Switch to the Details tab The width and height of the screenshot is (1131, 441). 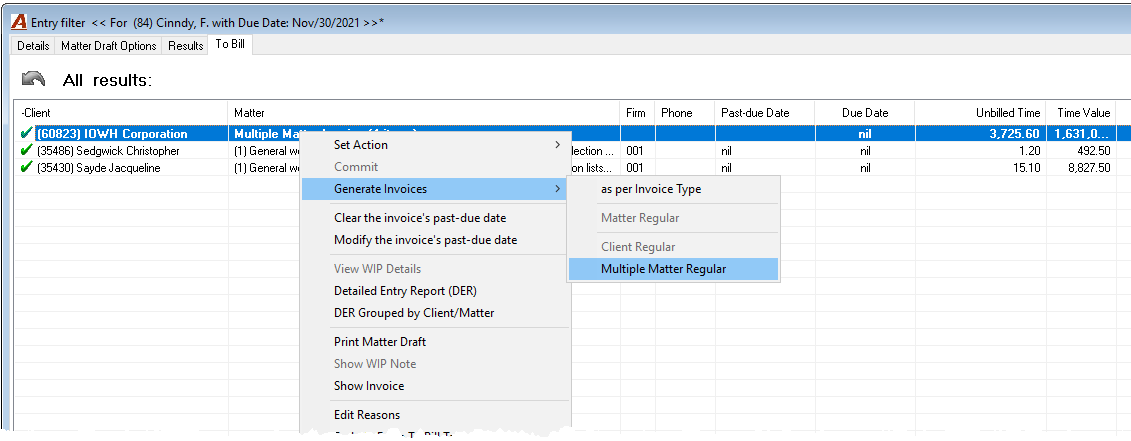[33, 45]
